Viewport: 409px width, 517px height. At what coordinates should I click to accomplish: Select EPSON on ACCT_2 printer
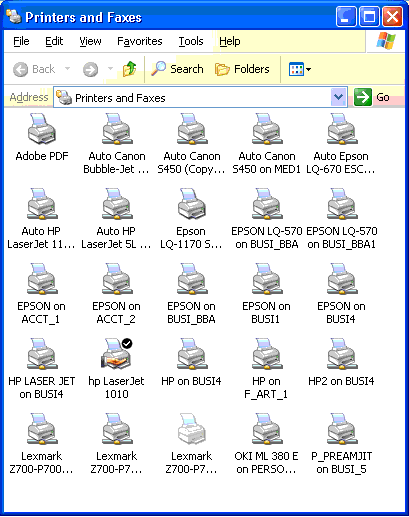click(116, 279)
